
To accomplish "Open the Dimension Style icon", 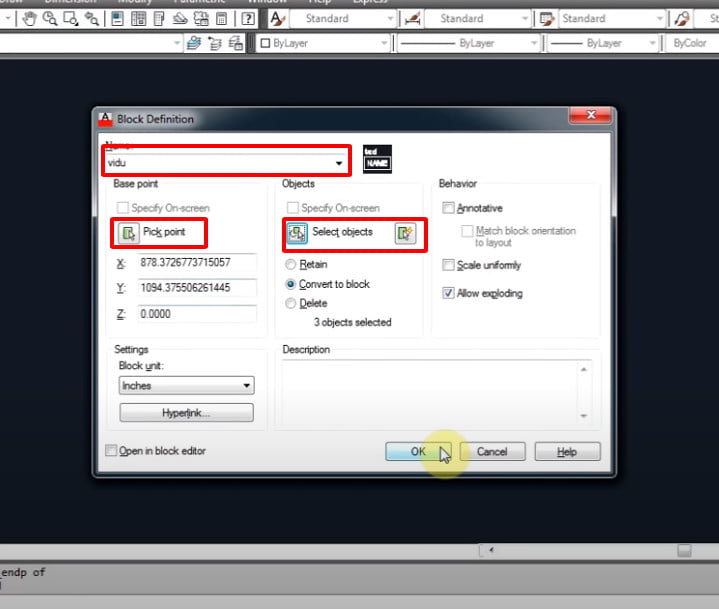I will point(413,19).
